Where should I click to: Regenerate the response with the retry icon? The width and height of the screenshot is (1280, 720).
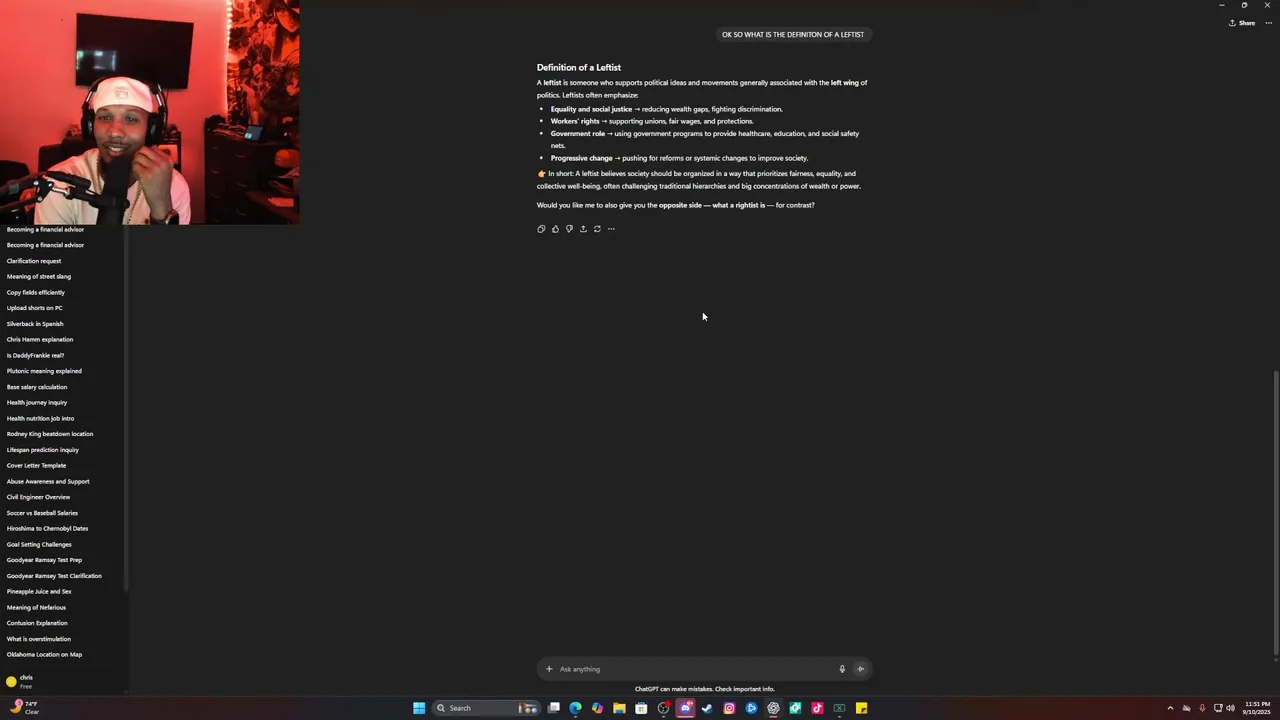[x=597, y=229]
